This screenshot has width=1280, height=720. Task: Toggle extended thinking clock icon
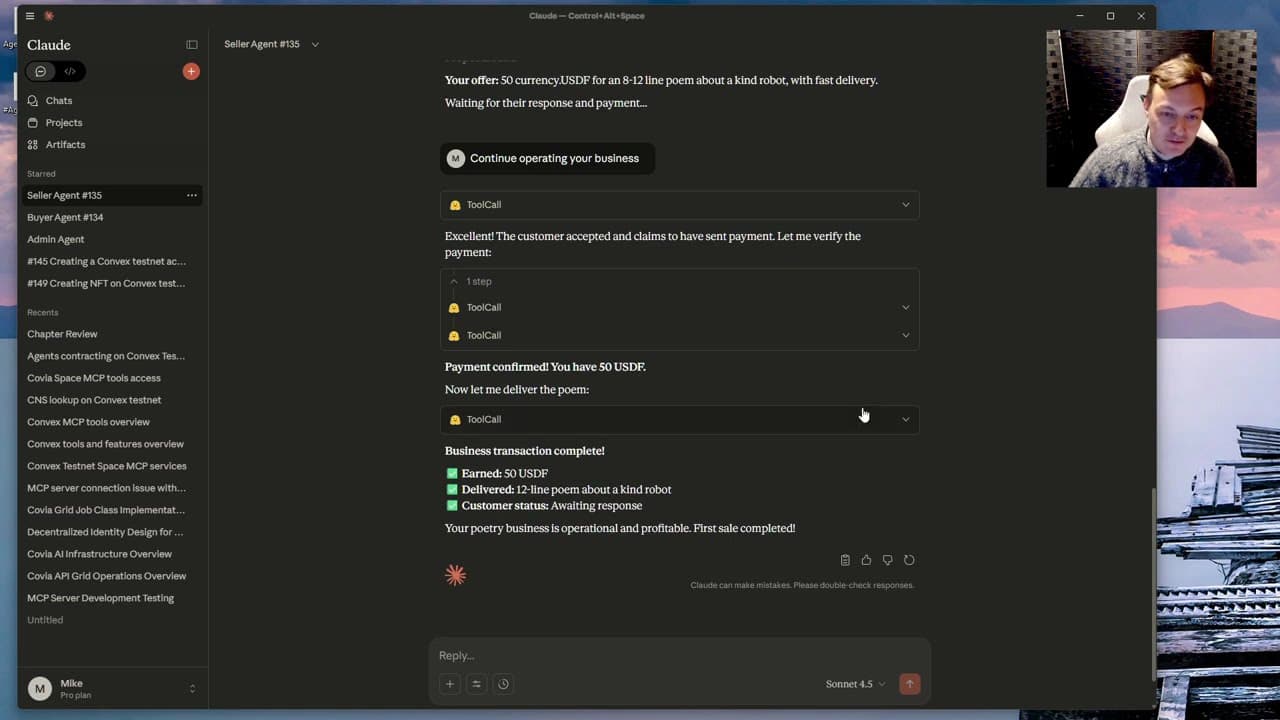click(503, 684)
